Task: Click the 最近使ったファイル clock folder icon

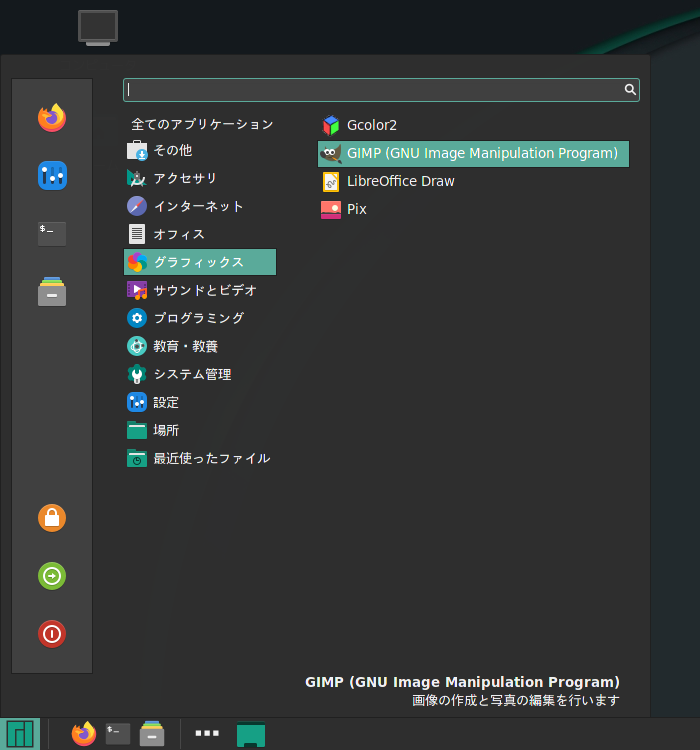Action: coord(137,458)
